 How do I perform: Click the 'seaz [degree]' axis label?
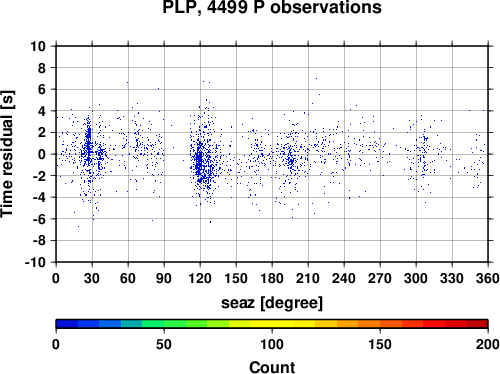tap(272, 303)
